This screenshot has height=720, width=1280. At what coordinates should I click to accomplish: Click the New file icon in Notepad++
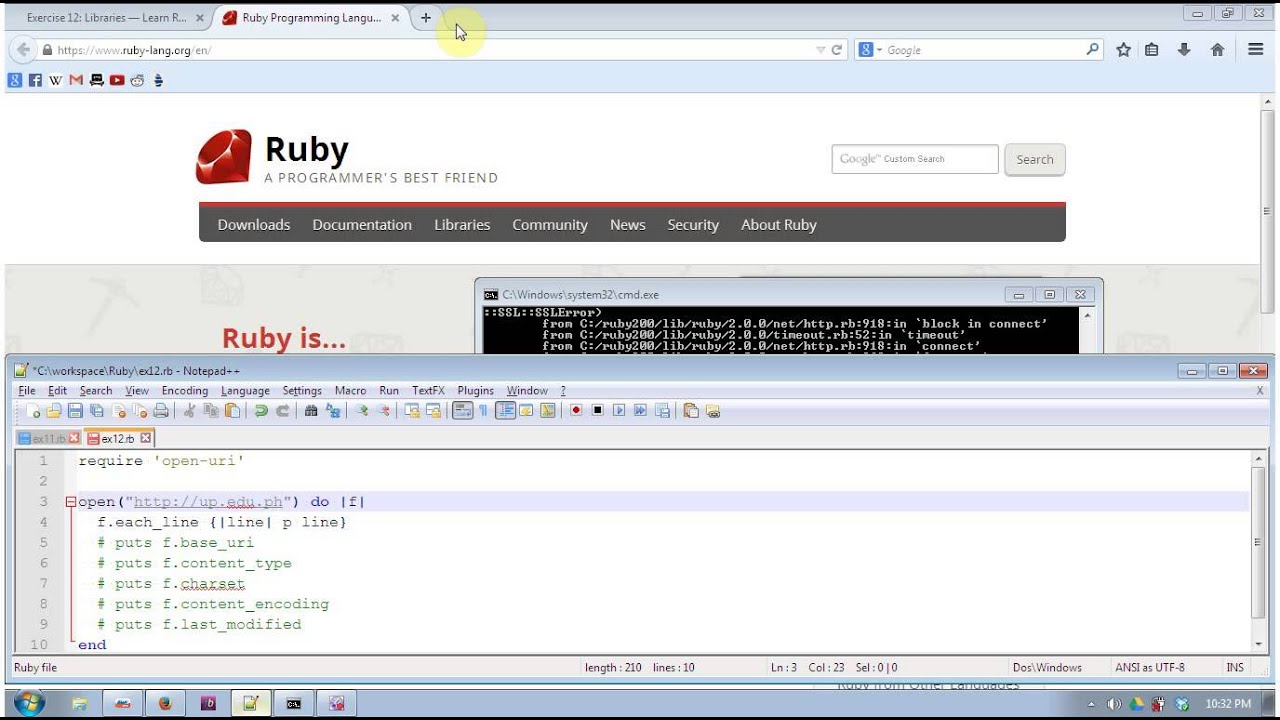coord(33,410)
